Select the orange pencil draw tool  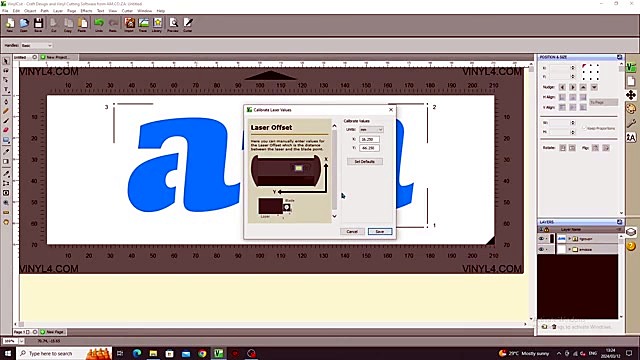click(6, 111)
